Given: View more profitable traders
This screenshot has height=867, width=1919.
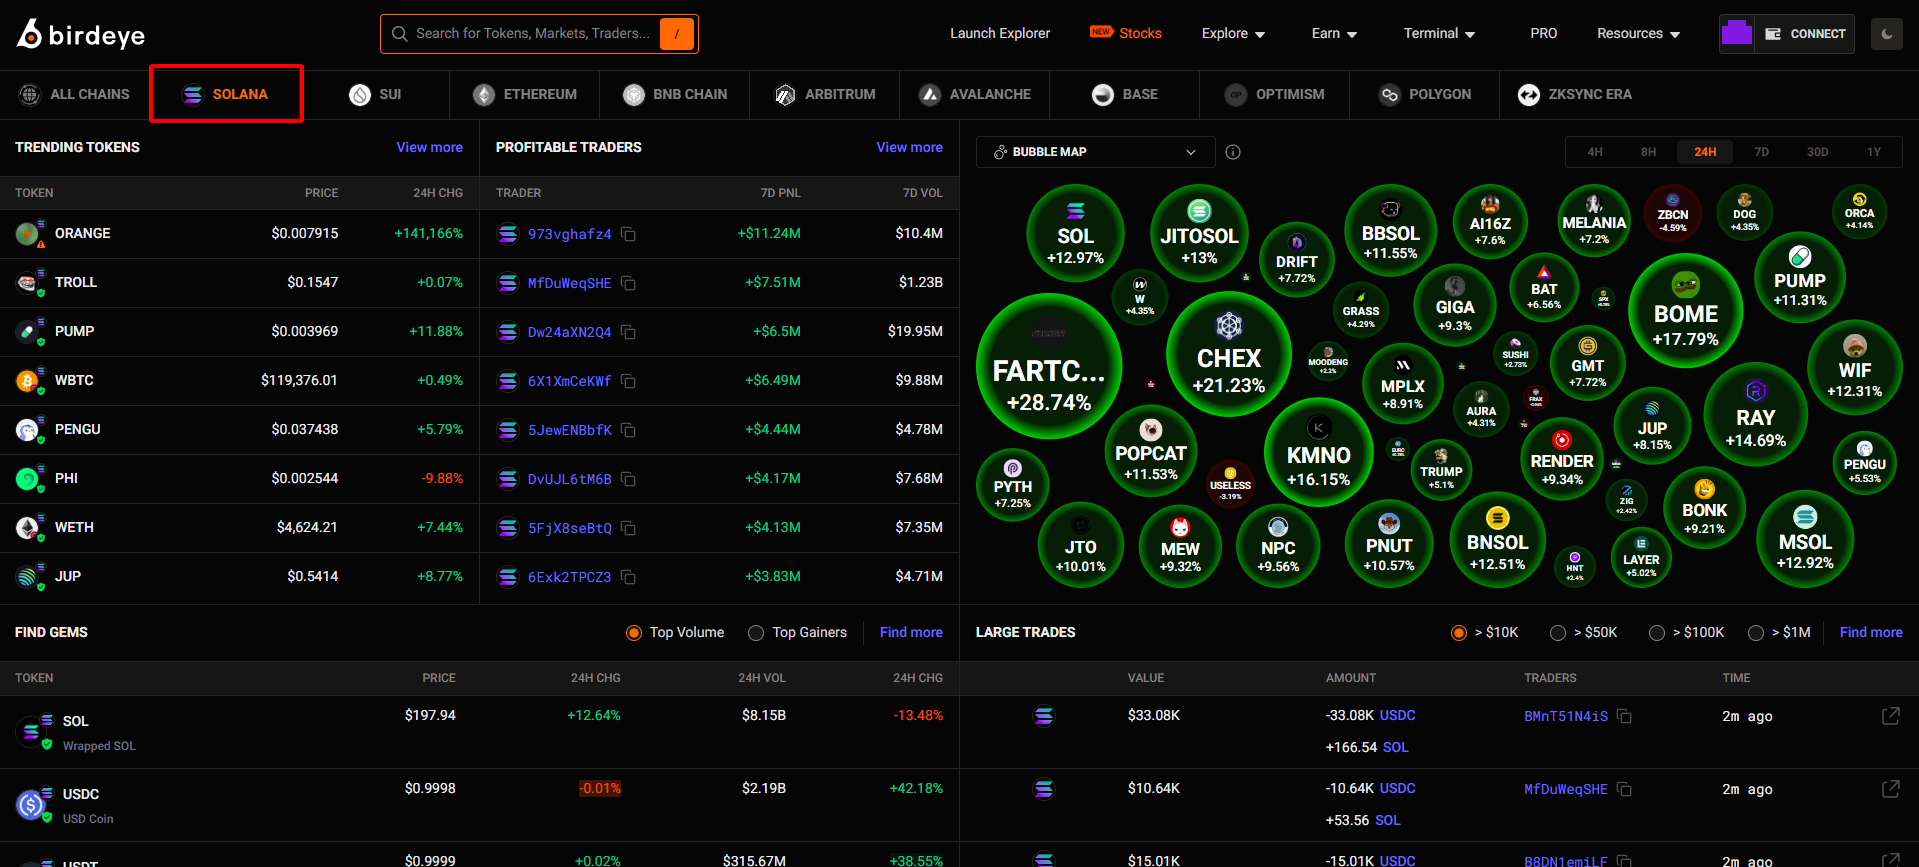Looking at the screenshot, I should (x=909, y=147).
